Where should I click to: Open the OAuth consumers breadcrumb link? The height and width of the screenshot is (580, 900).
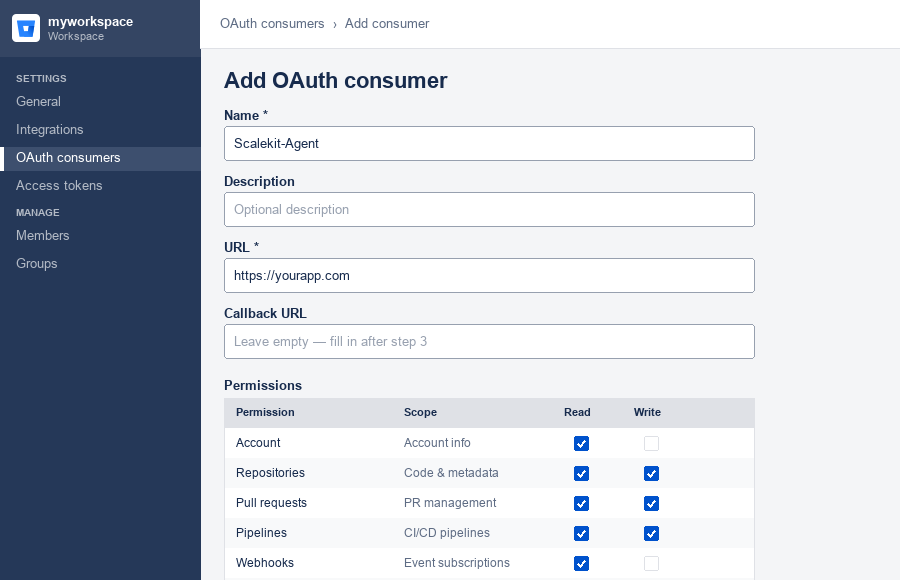pyautogui.click(x=272, y=23)
